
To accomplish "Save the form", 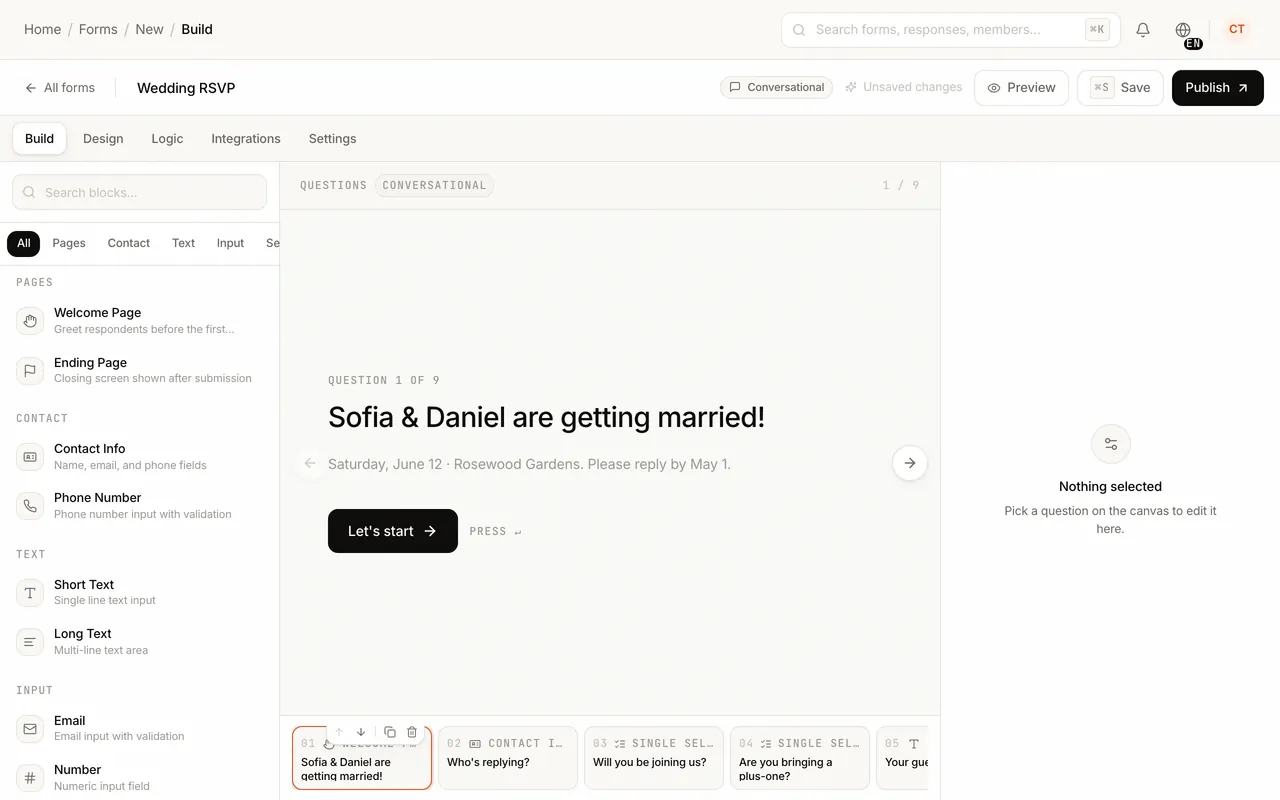I will (x=1120, y=88).
